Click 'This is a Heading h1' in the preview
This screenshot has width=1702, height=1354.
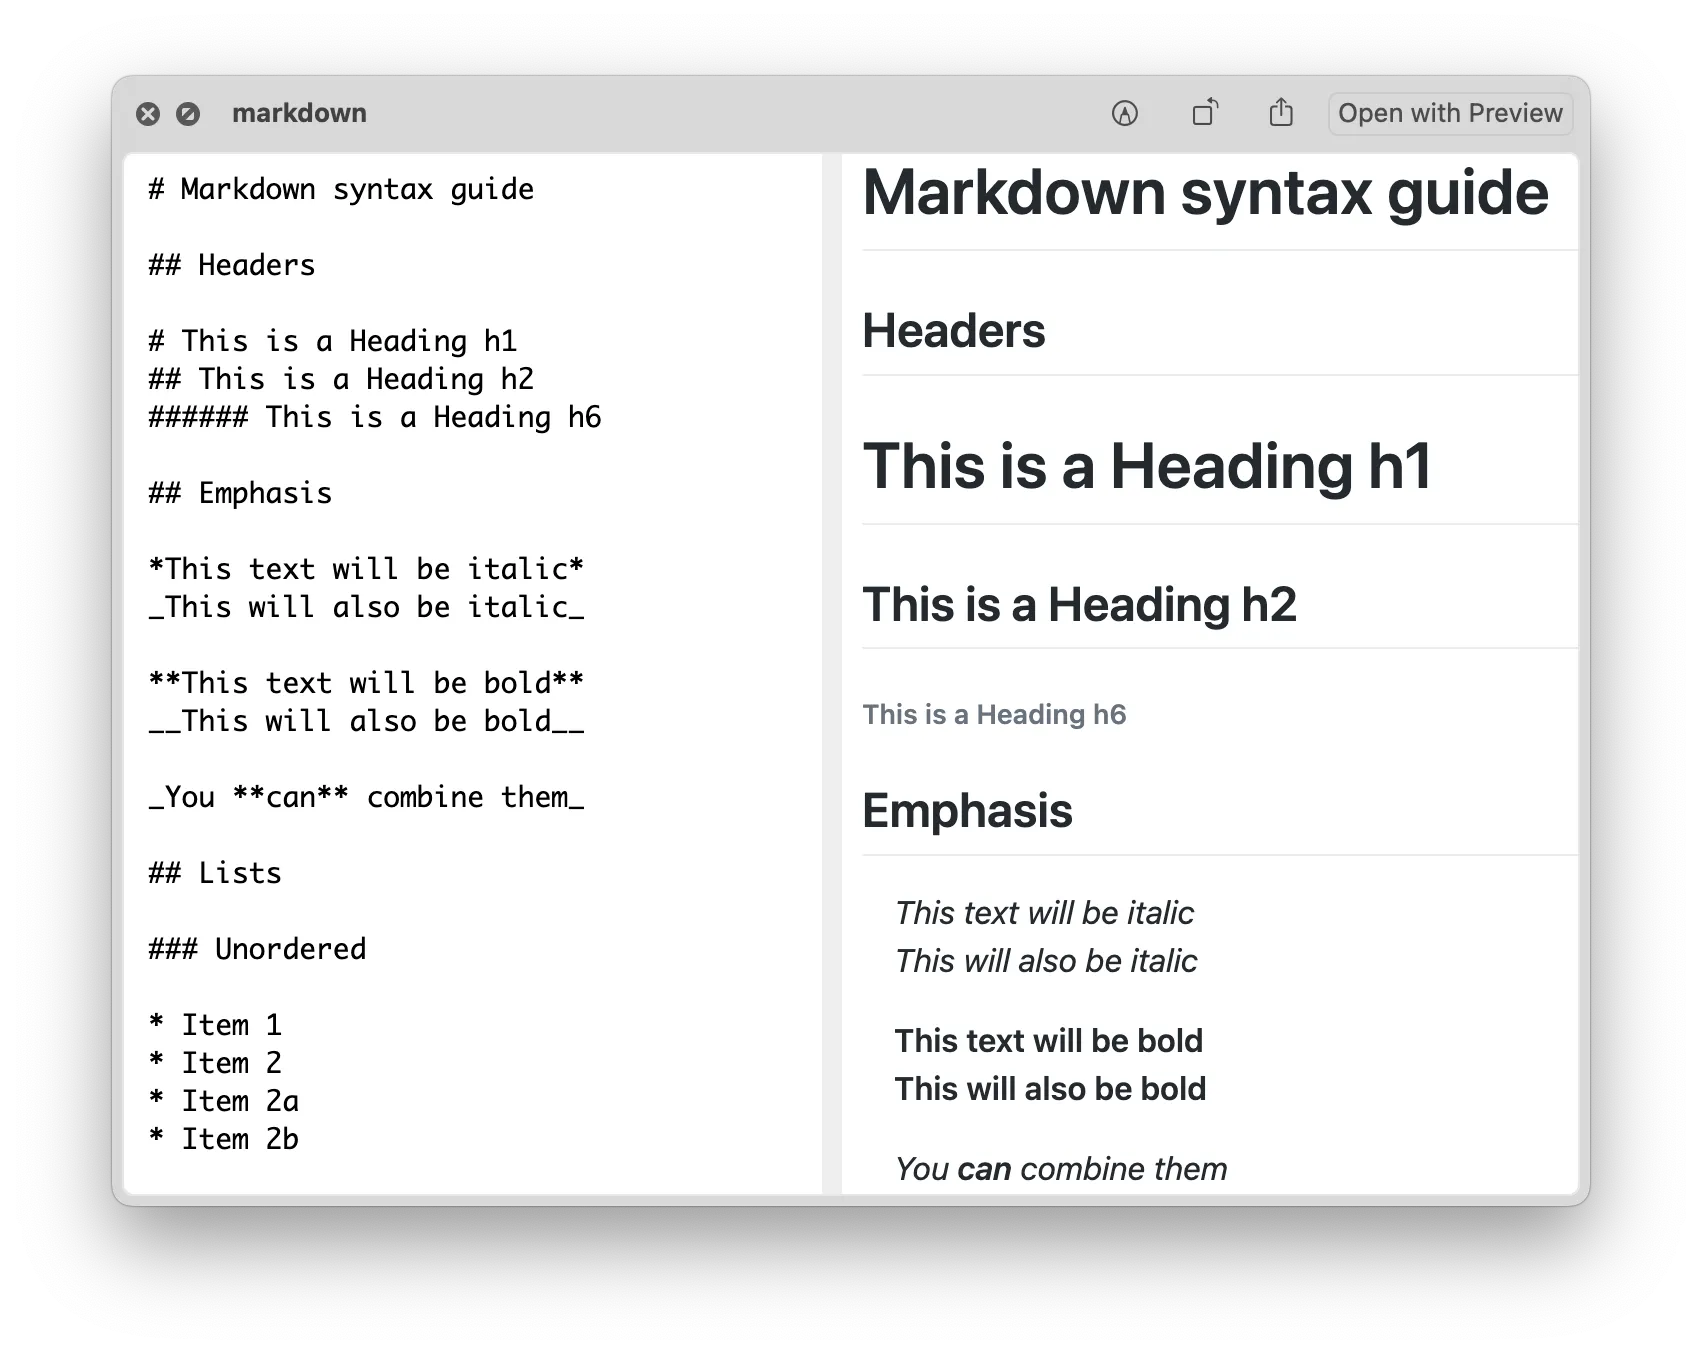tap(1148, 464)
